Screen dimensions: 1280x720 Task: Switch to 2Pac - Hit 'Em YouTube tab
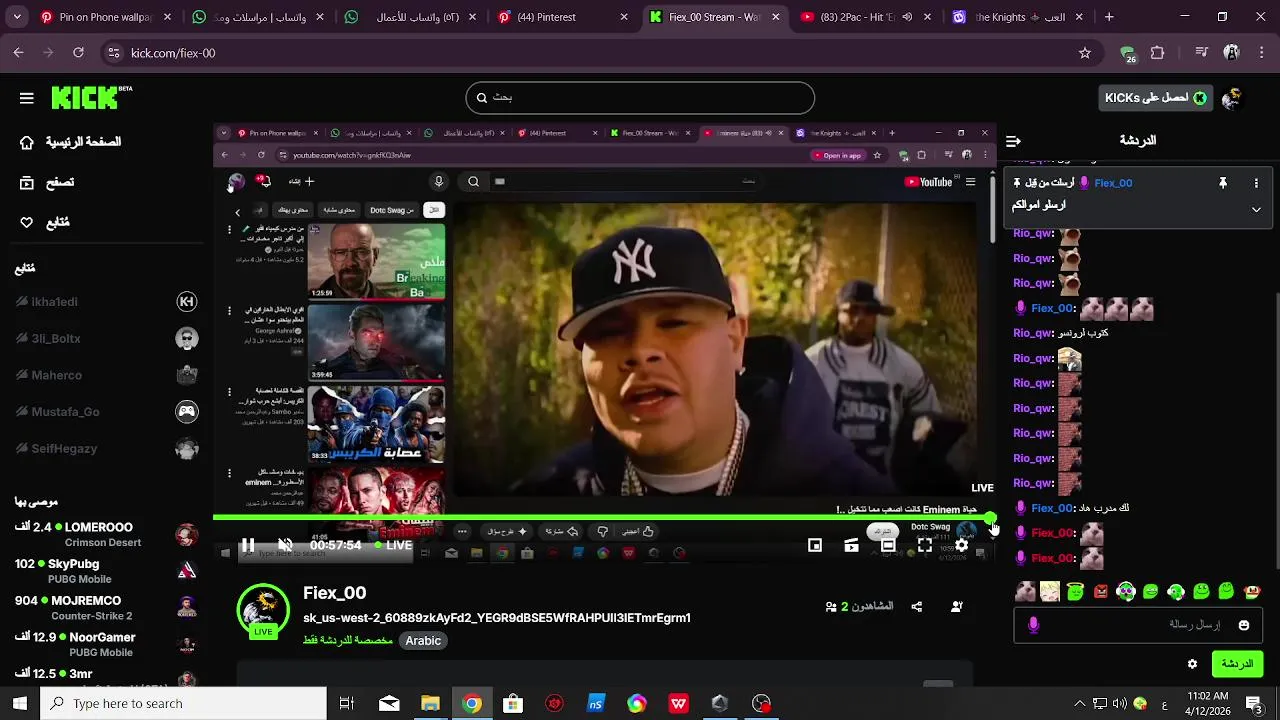[x=866, y=17]
